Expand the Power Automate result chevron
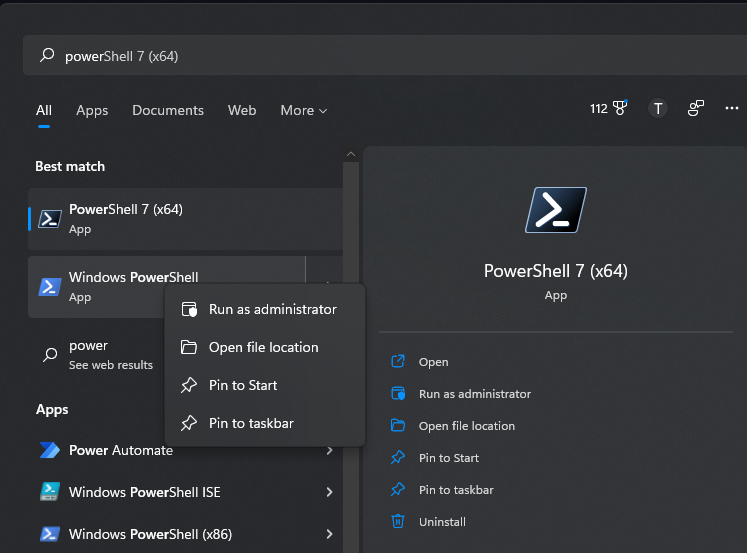 (329, 451)
